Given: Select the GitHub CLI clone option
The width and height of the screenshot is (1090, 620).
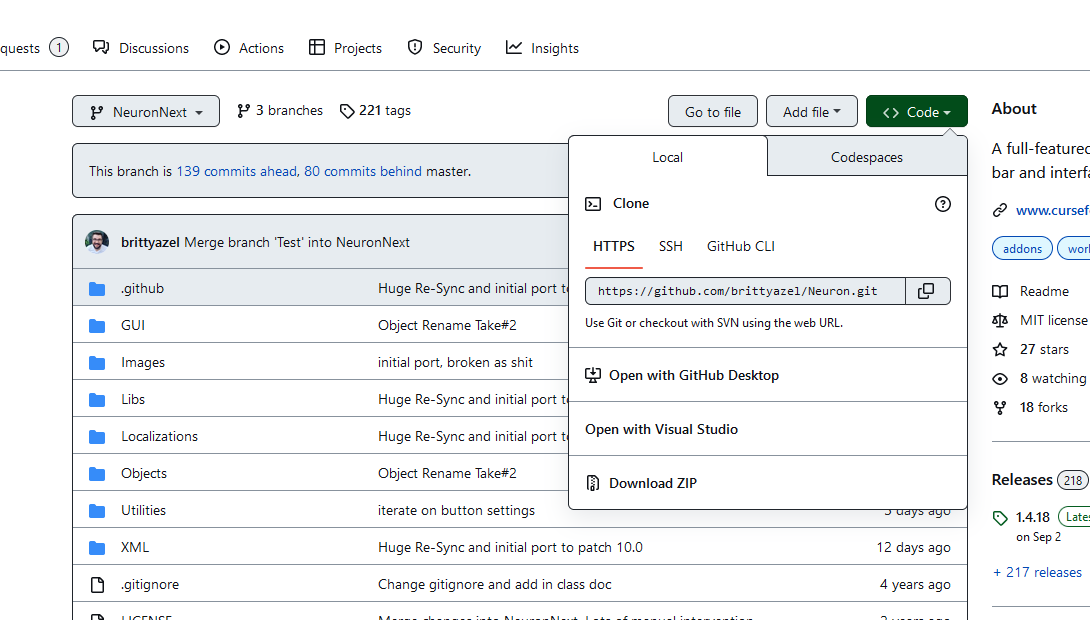Looking at the screenshot, I should click(x=741, y=246).
